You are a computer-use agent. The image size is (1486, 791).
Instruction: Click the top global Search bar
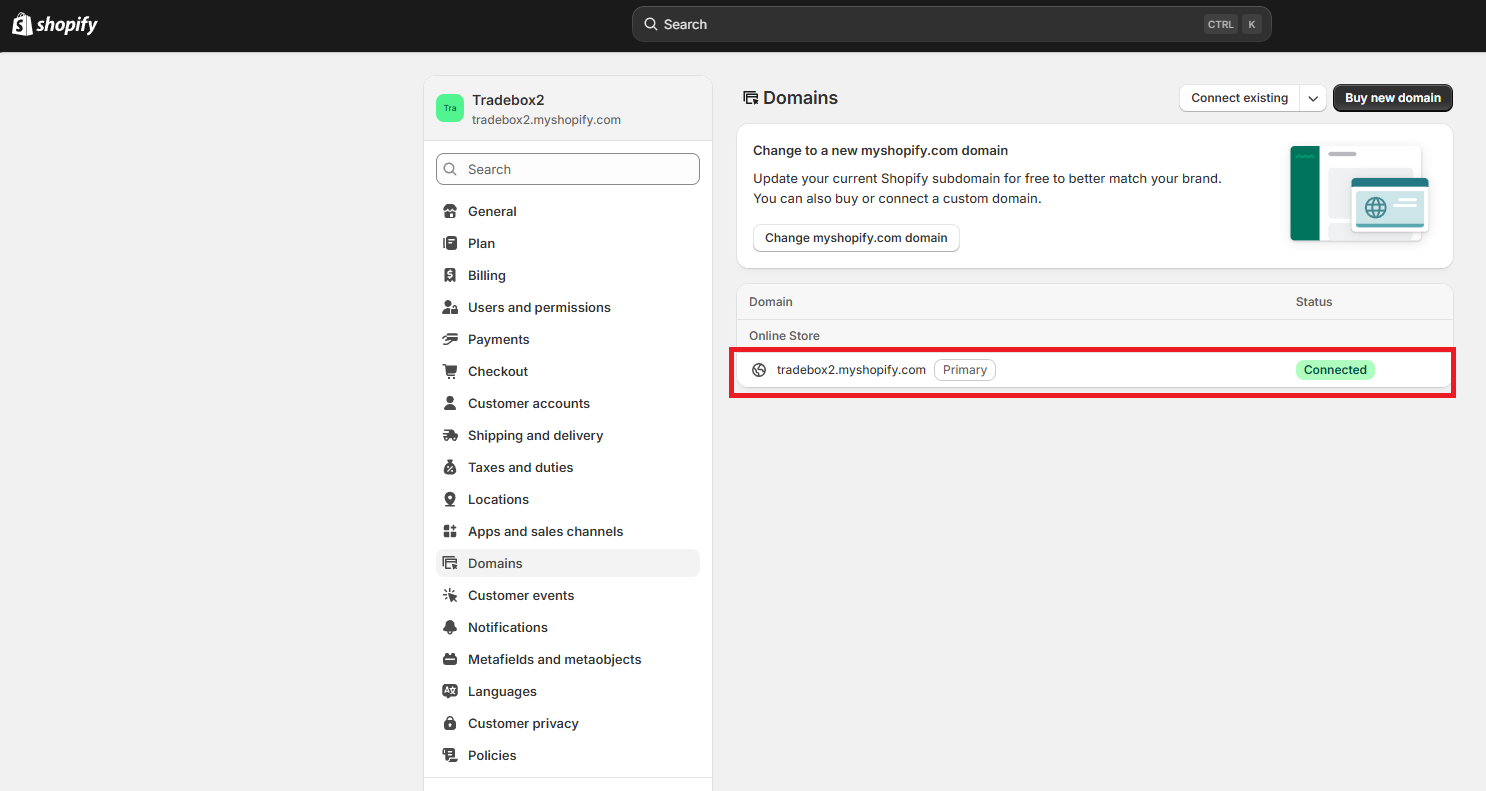pos(950,24)
